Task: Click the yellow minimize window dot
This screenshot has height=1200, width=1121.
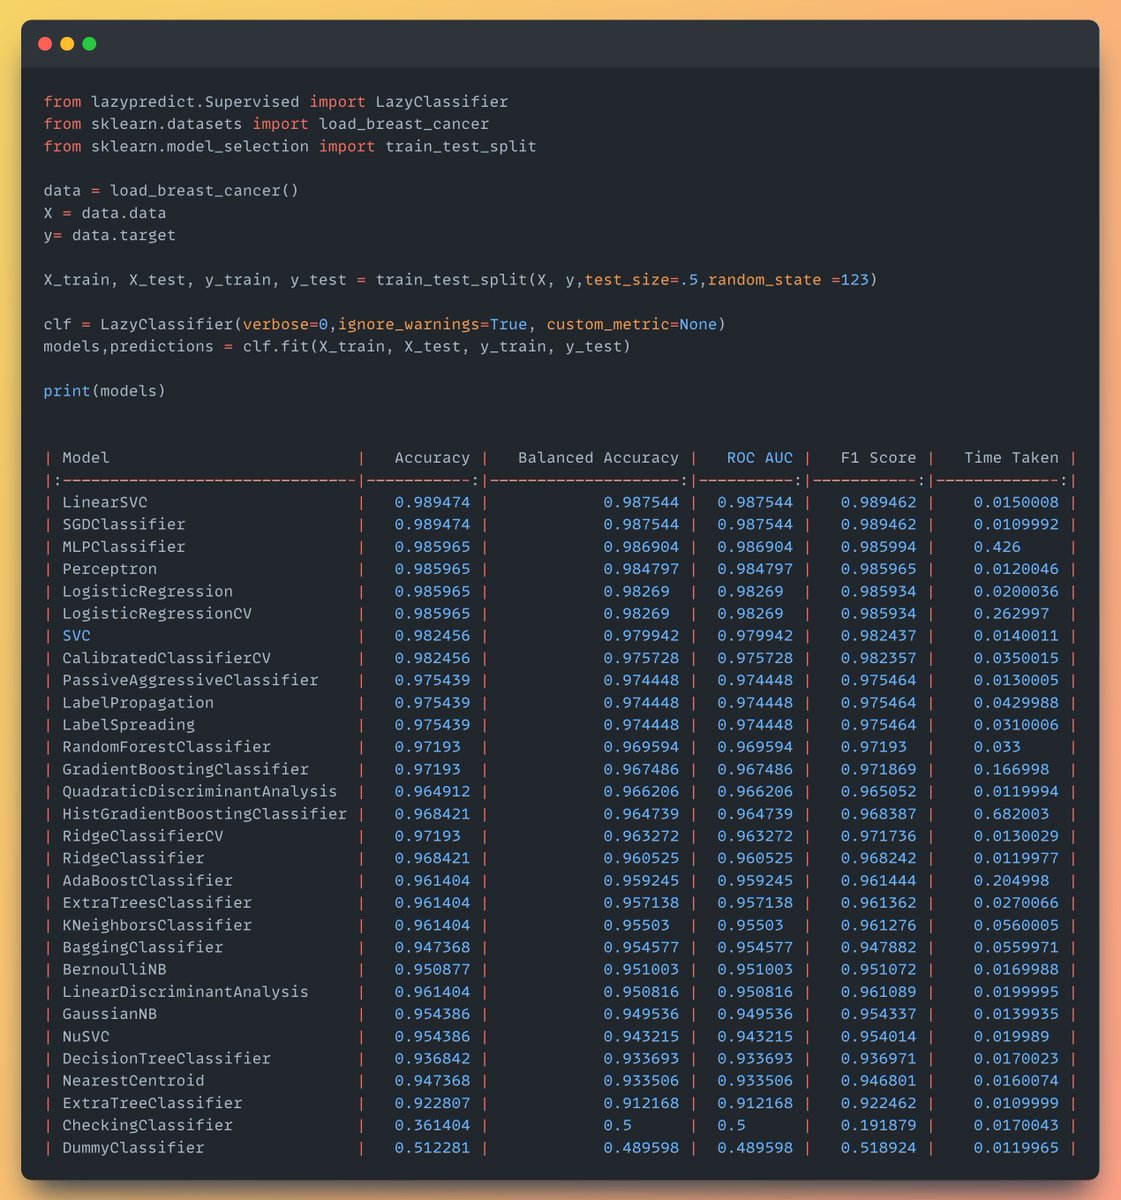Action: click(x=67, y=44)
